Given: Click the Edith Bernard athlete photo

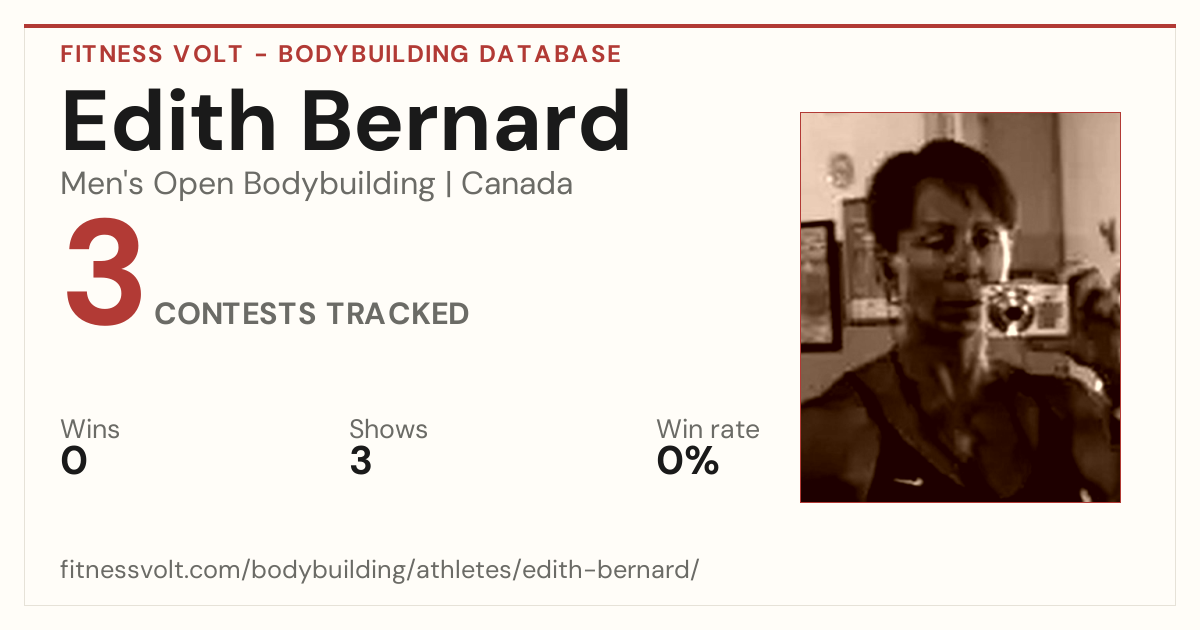Looking at the screenshot, I should click(x=960, y=307).
